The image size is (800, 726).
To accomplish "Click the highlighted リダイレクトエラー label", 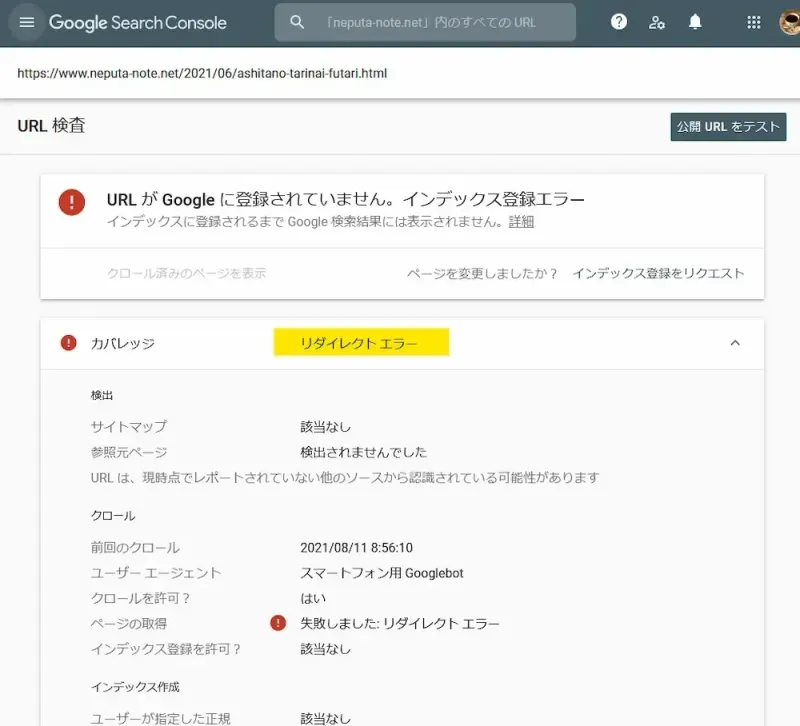I will click(x=363, y=342).
